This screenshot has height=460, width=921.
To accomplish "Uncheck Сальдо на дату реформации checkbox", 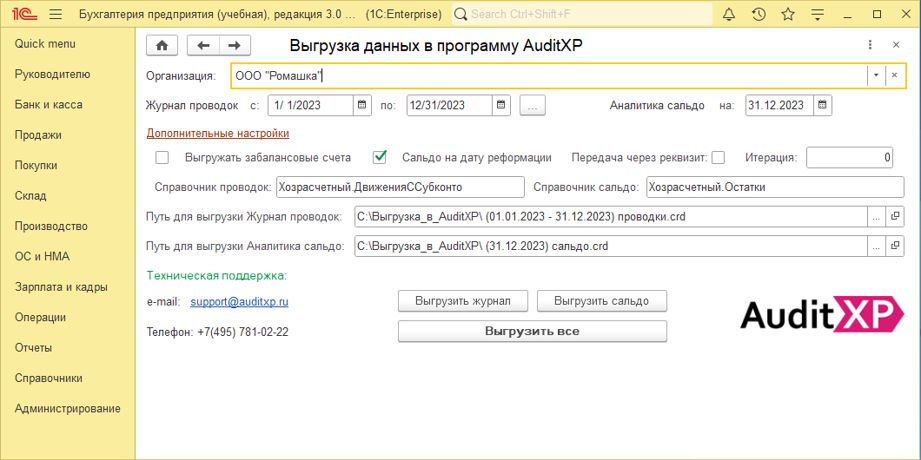I will [380, 157].
